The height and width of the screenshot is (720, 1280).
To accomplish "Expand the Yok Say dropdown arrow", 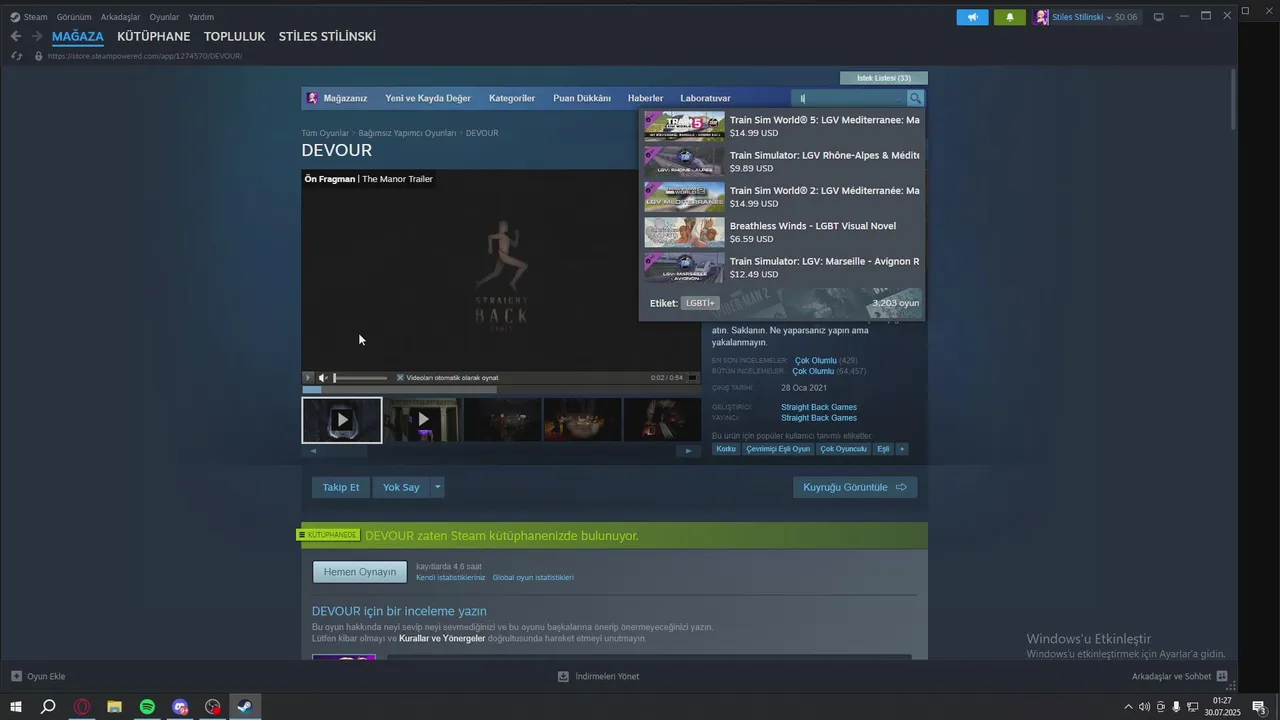I will coord(437,487).
